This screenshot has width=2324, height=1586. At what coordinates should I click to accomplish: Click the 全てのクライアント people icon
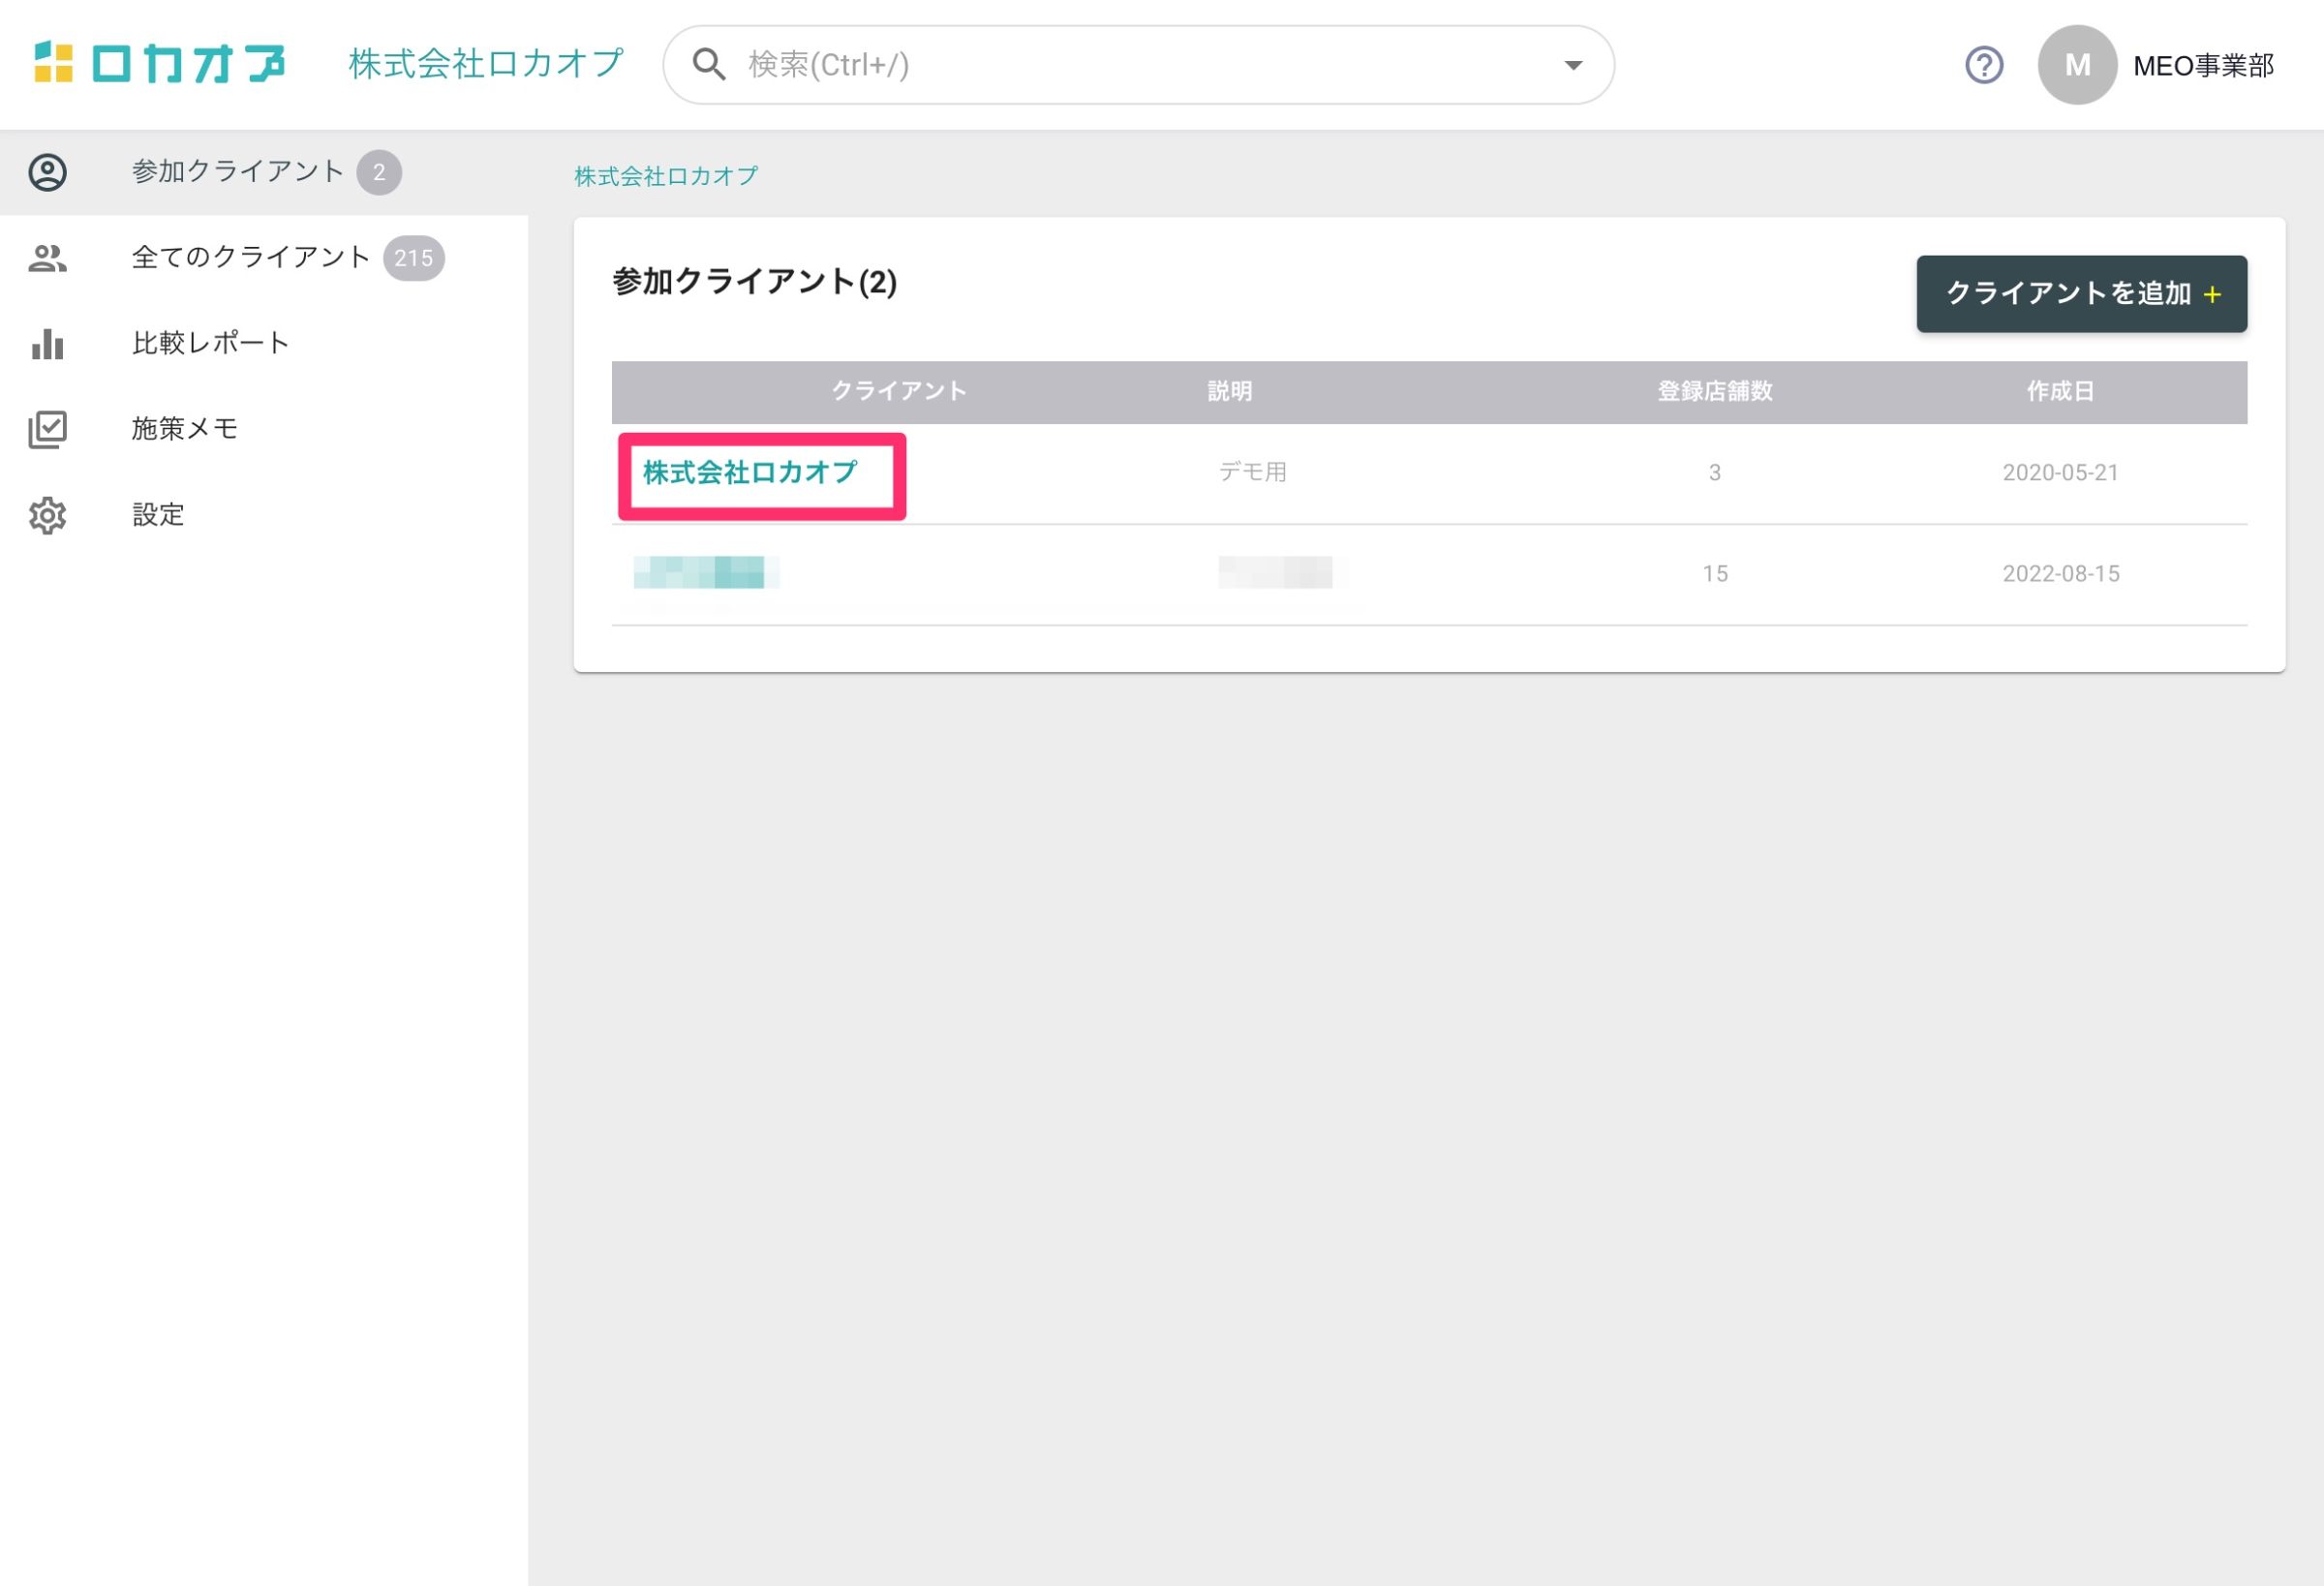click(x=47, y=258)
